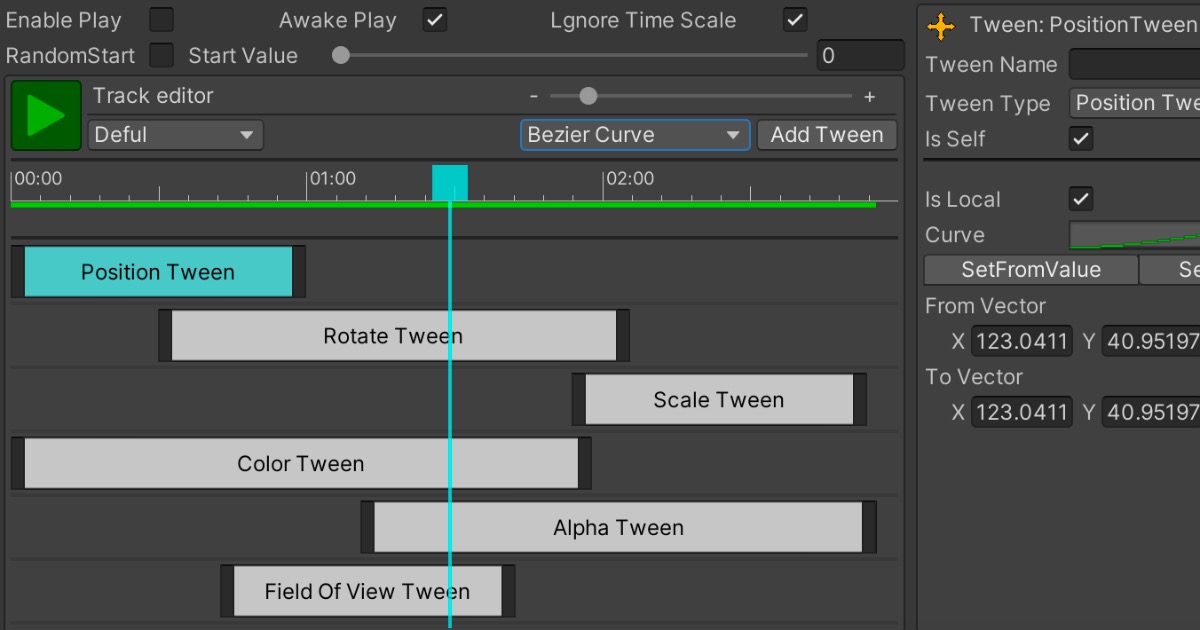1200x630 pixels.
Task: Uncheck the Awake Play checkbox
Action: [x=434, y=19]
